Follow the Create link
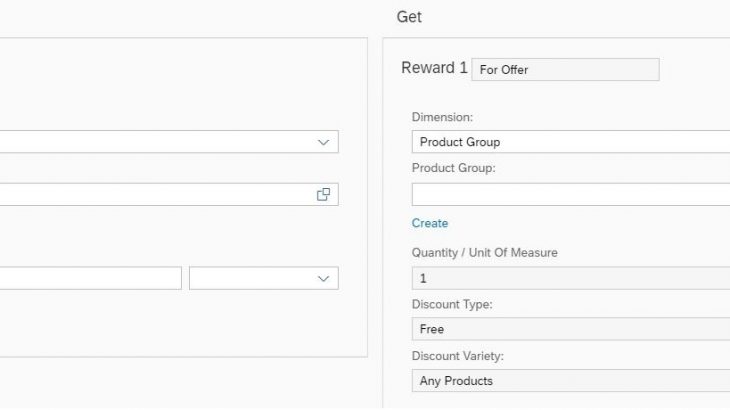 [430, 223]
